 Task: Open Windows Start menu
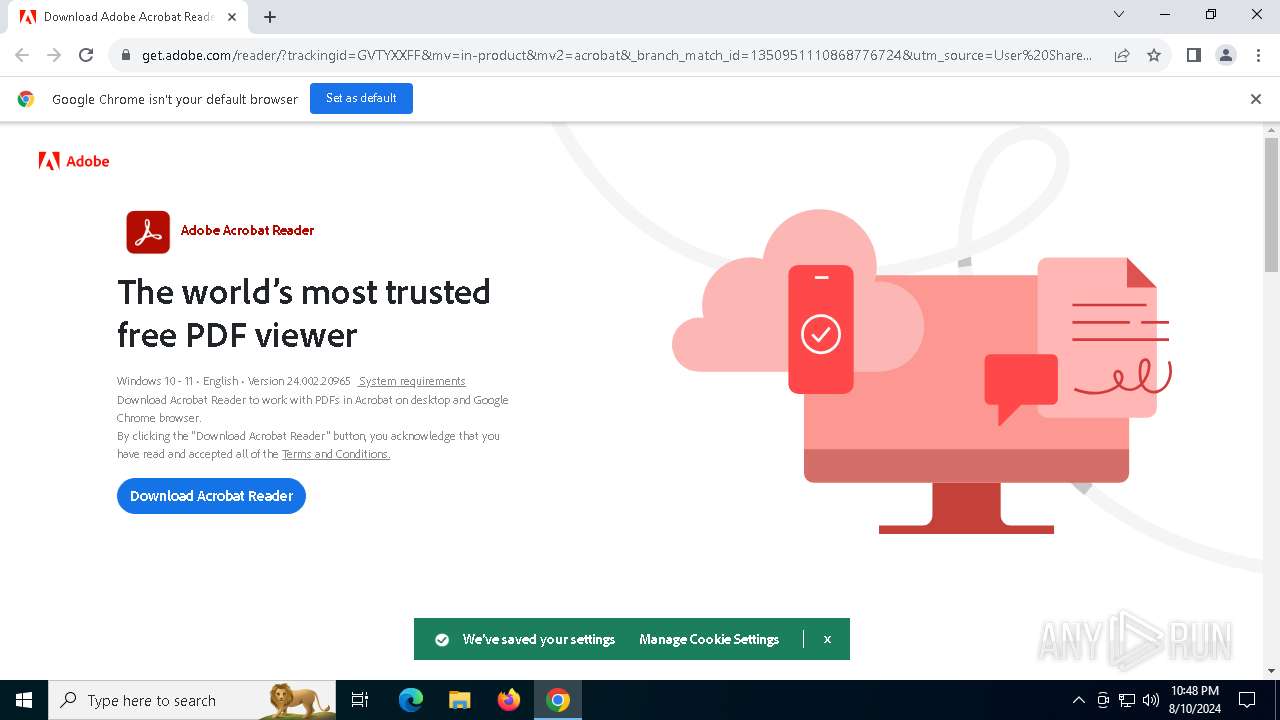click(x=24, y=700)
